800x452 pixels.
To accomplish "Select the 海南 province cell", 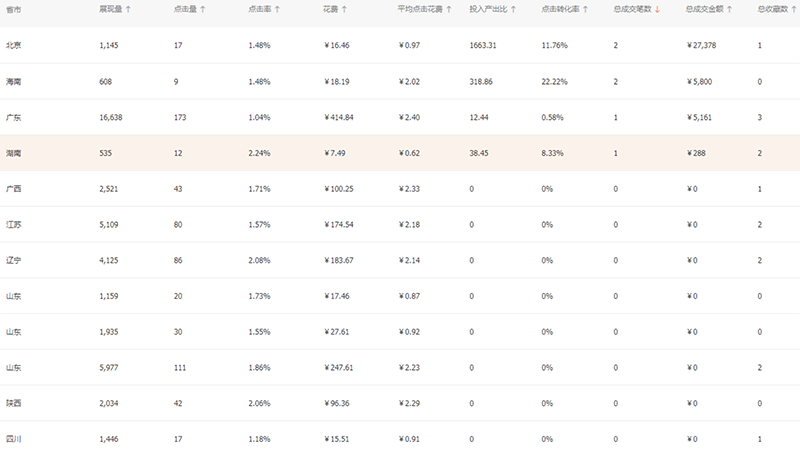I will [x=14, y=82].
